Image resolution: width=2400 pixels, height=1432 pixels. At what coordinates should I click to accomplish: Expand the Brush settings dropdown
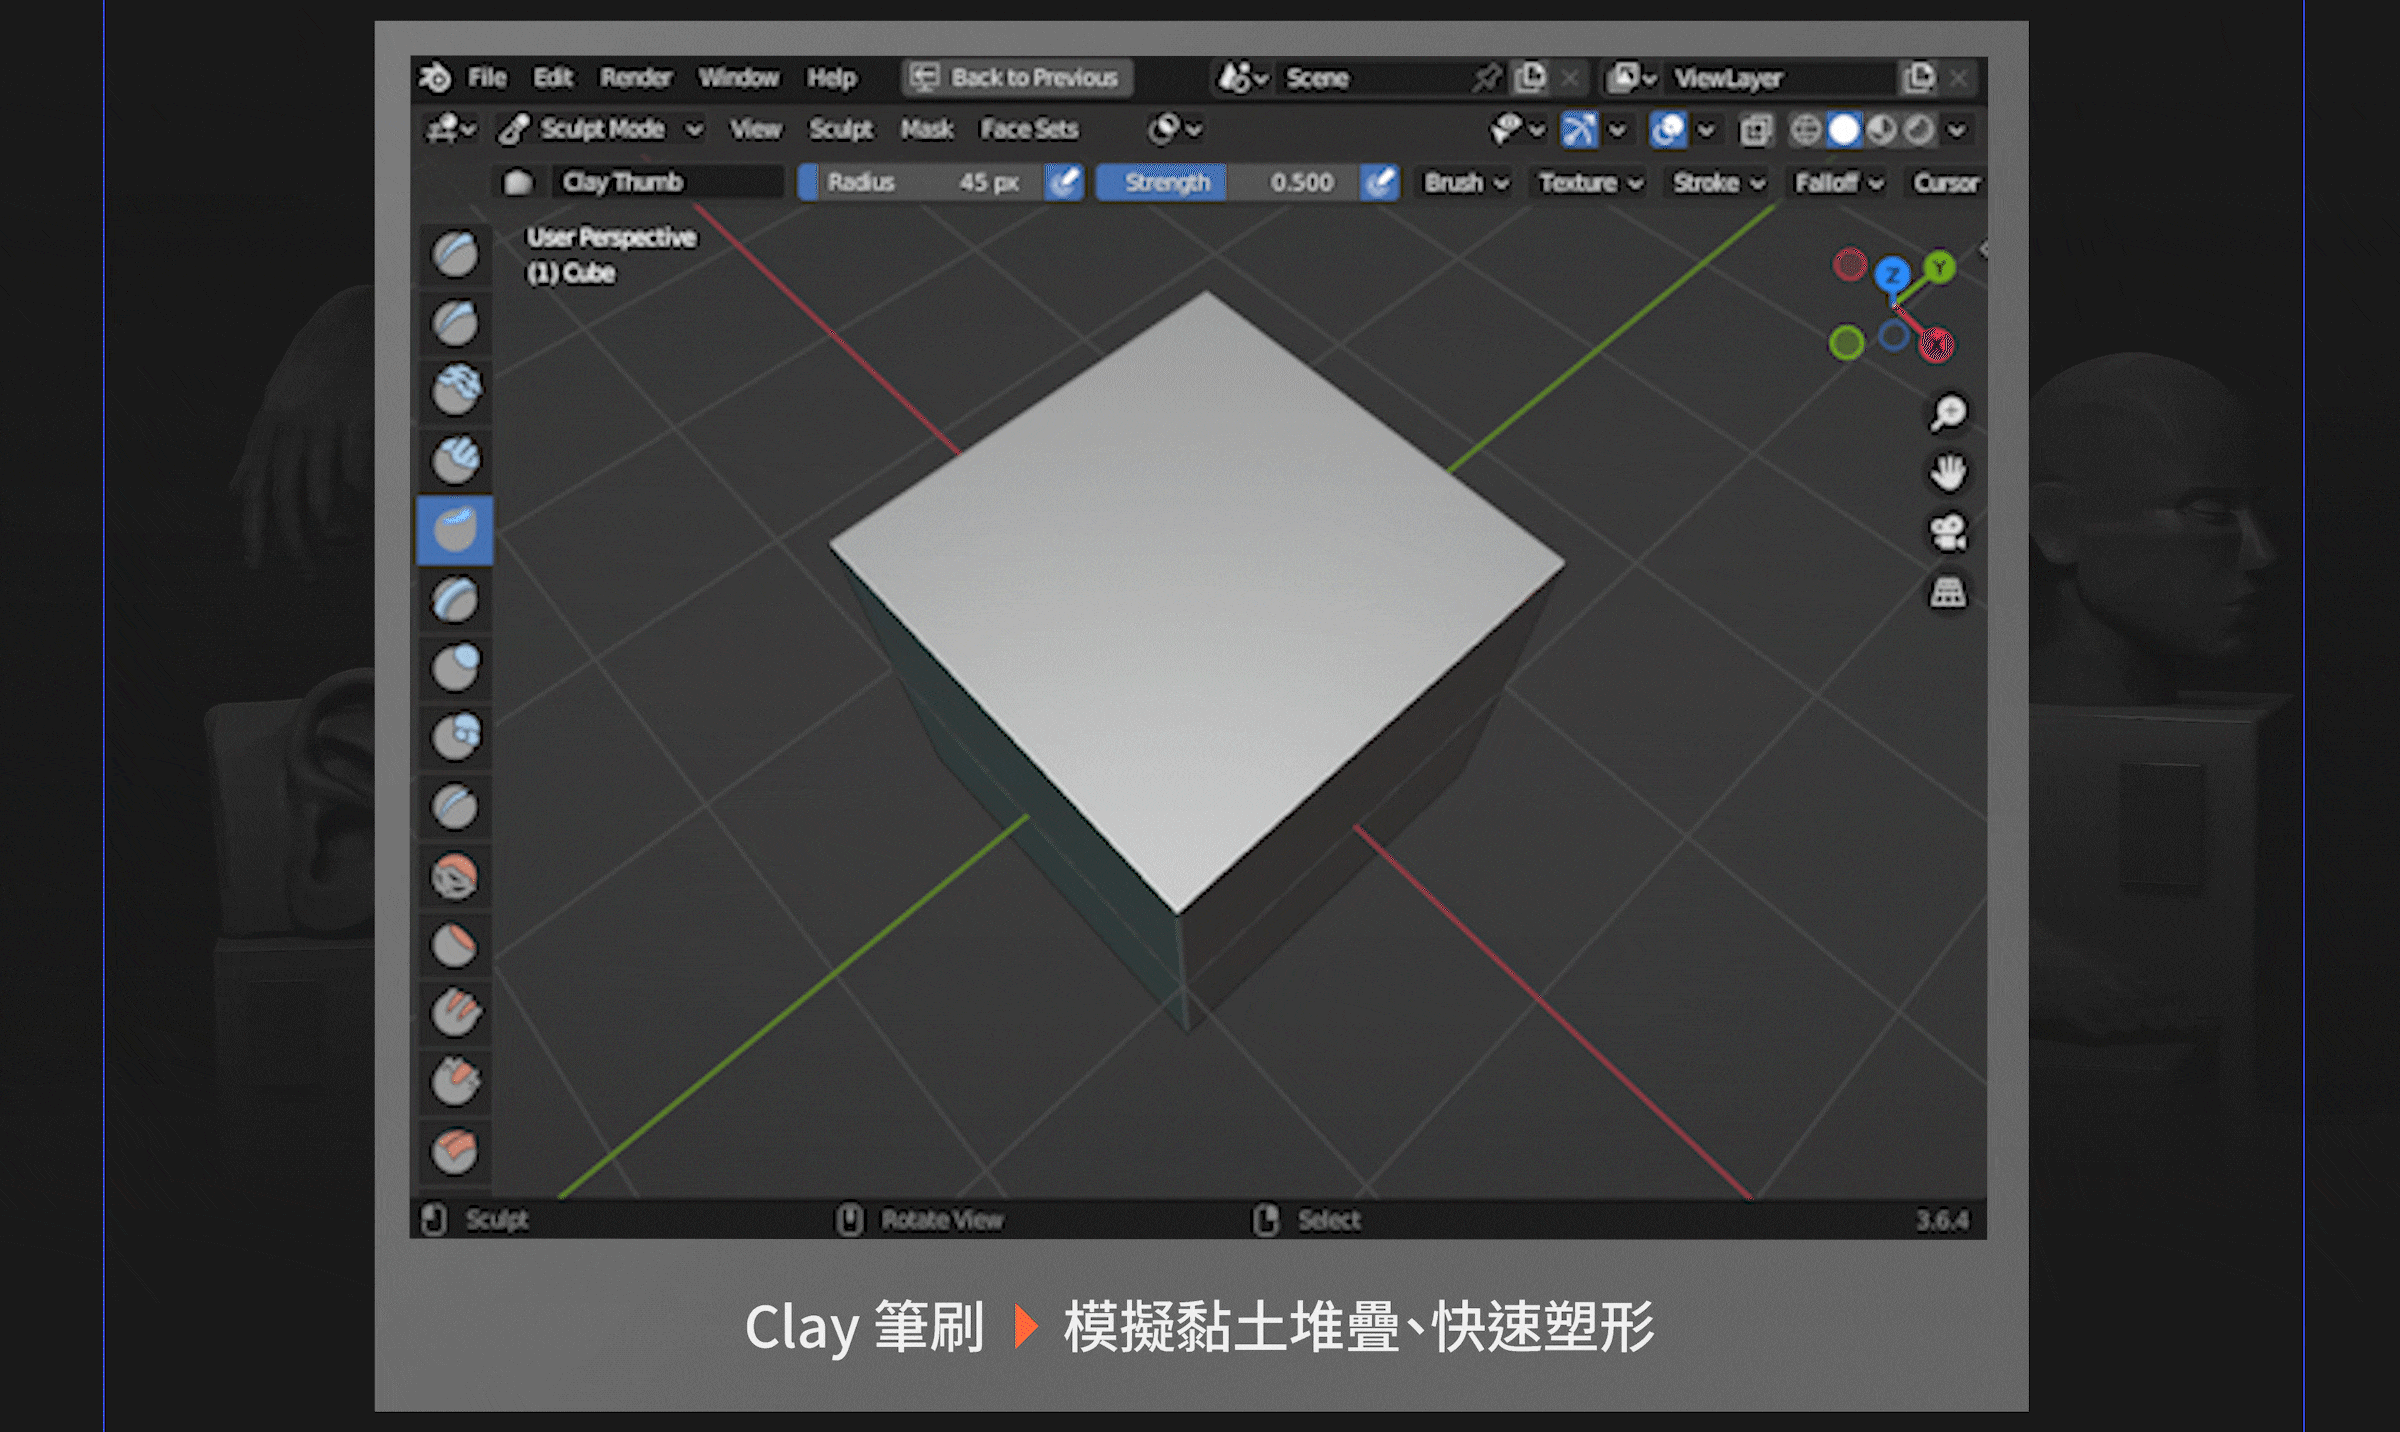coord(1466,183)
